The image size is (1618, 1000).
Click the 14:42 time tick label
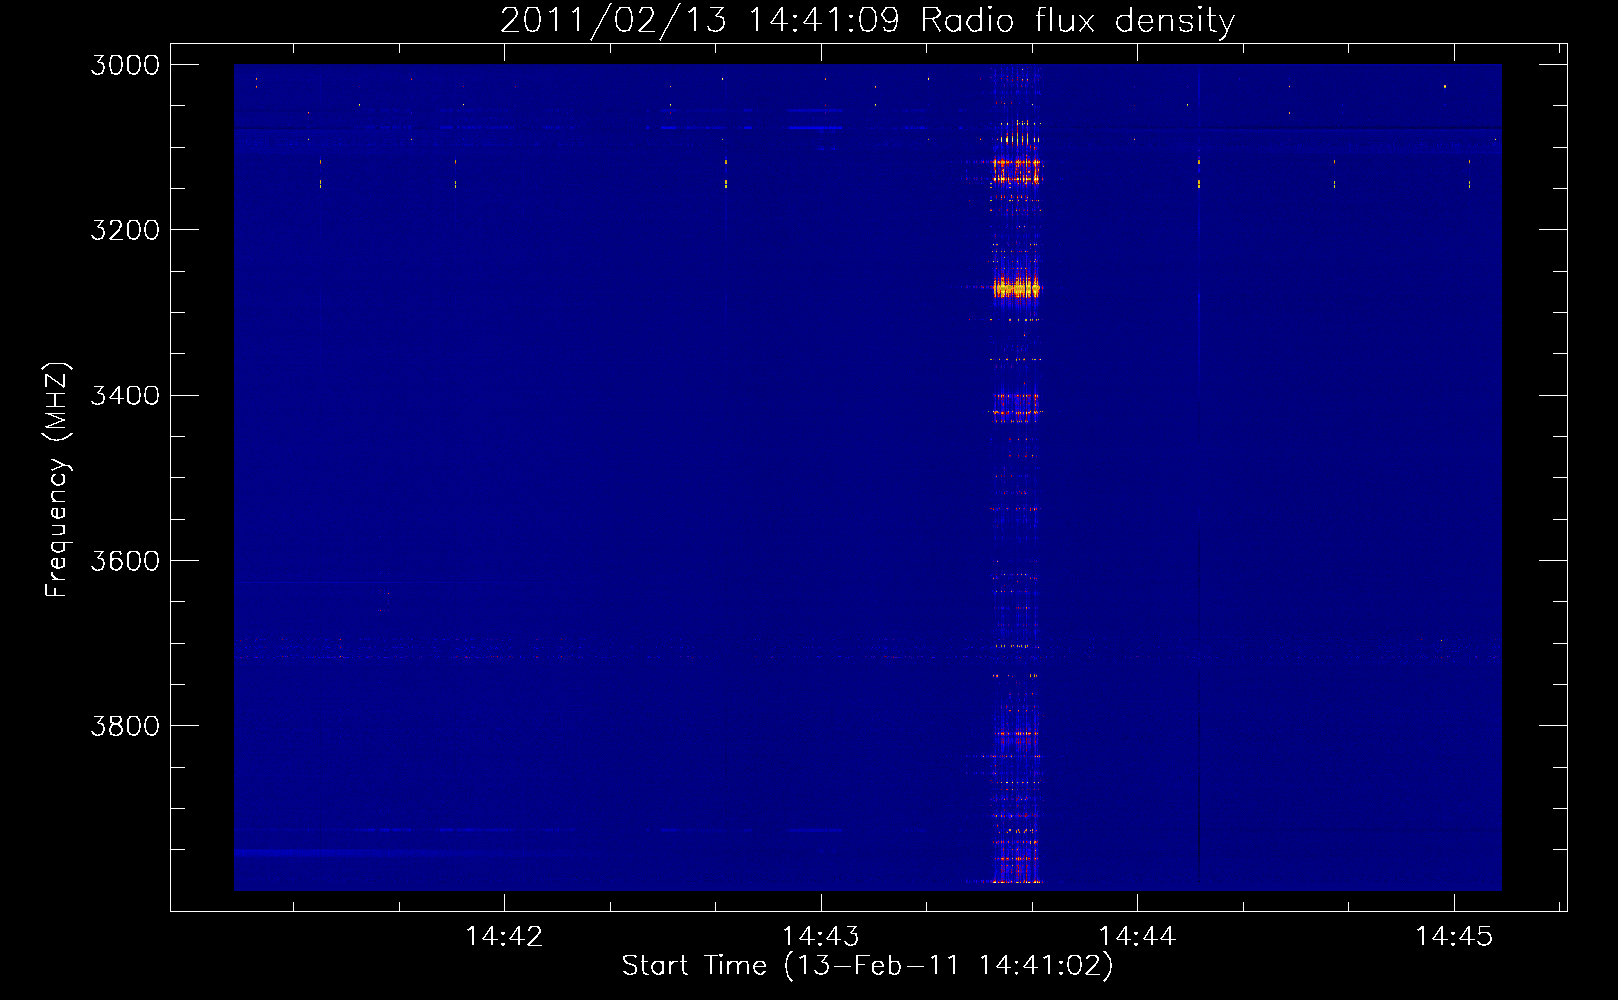[x=504, y=937]
